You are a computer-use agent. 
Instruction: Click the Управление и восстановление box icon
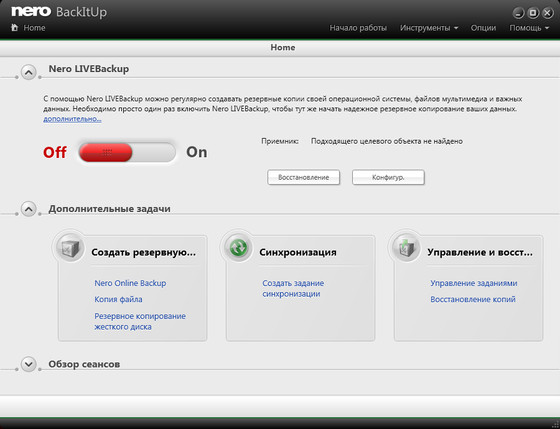point(406,248)
